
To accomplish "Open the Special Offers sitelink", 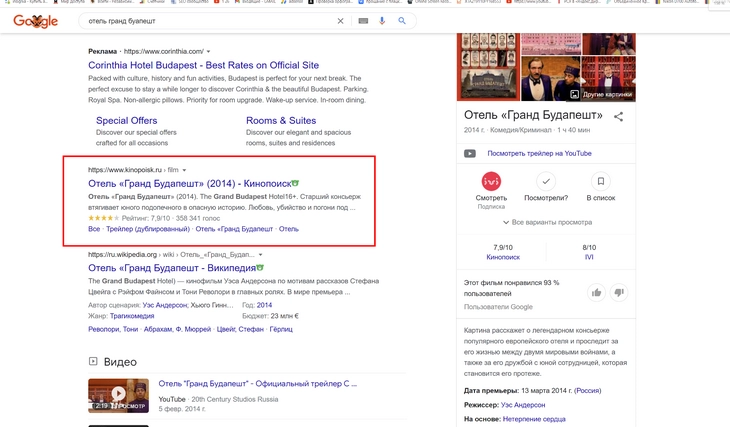I will pyautogui.click(x=127, y=121).
